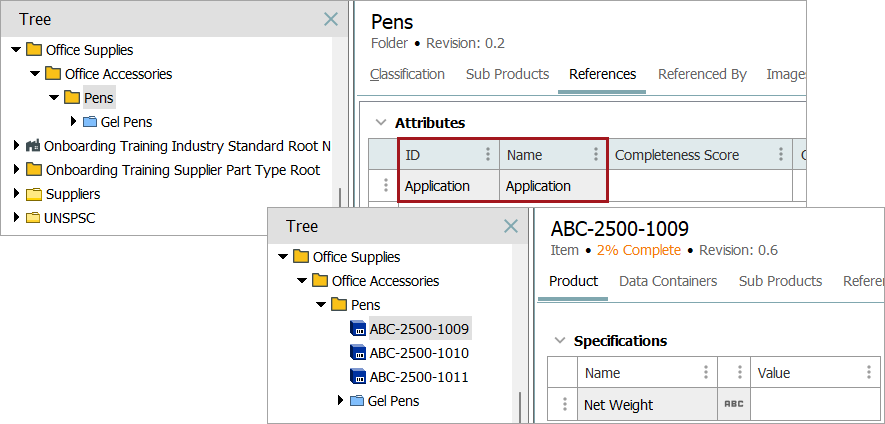Open row menu for Application attribute
The height and width of the screenshot is (424, 885).
[x=386, y=185]
